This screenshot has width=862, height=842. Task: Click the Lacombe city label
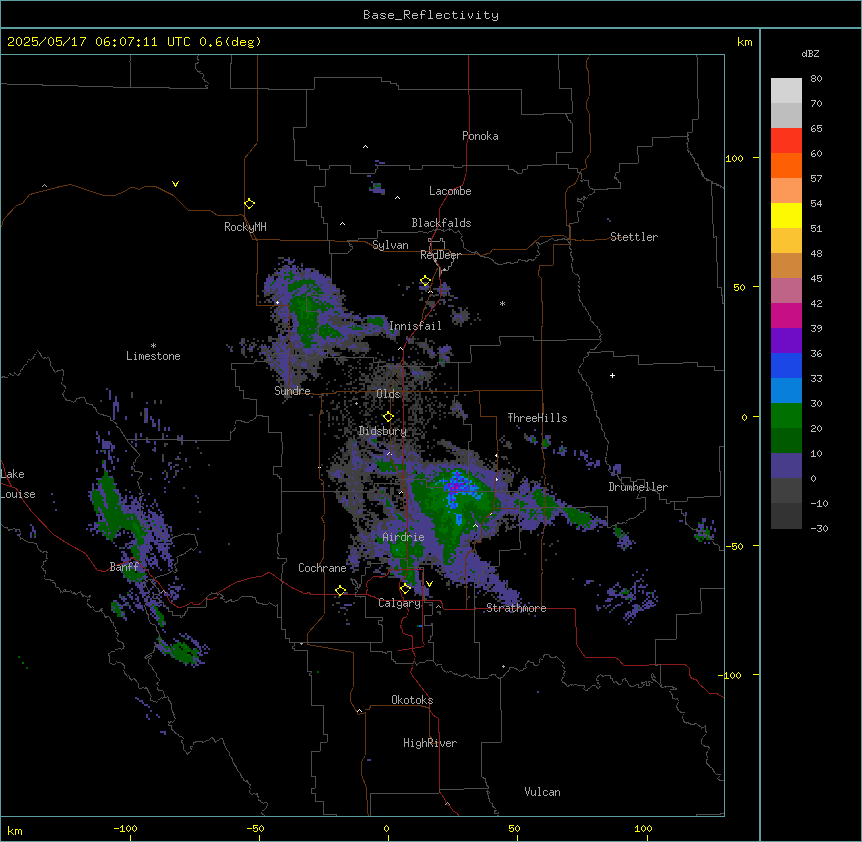point(450,191)
